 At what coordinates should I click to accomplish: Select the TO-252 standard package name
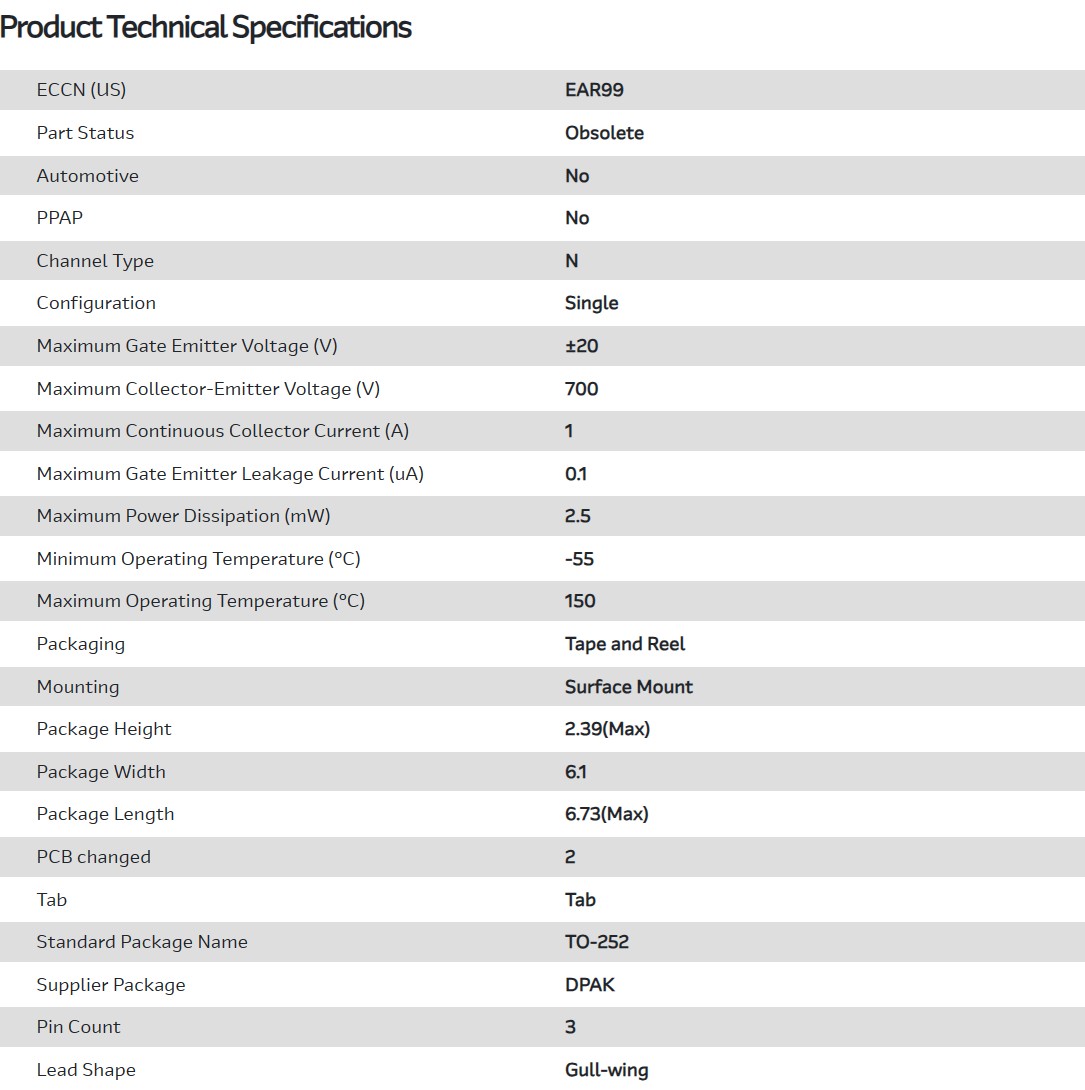[x=596, y=942]
